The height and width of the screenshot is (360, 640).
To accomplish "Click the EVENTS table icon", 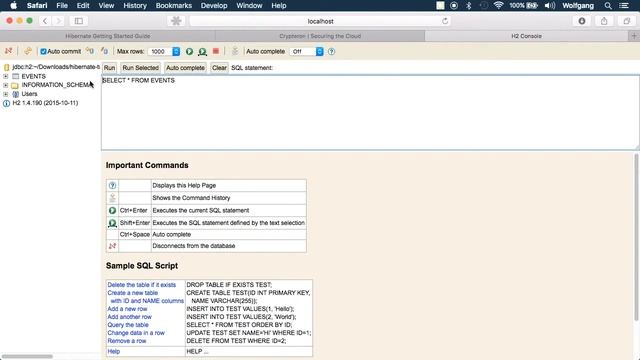I will (16, 76).
